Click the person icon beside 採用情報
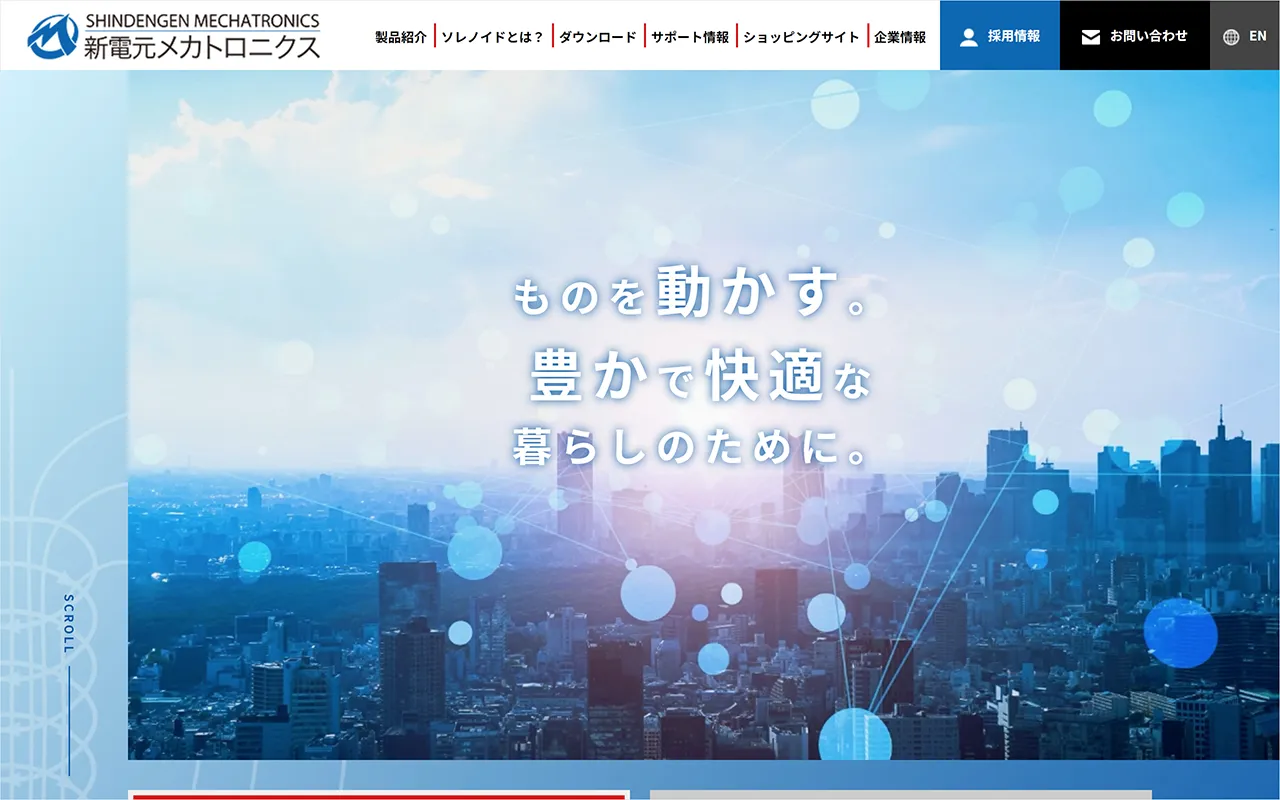This screenshot has width=1280, height=800. click(x=968, y=37)
